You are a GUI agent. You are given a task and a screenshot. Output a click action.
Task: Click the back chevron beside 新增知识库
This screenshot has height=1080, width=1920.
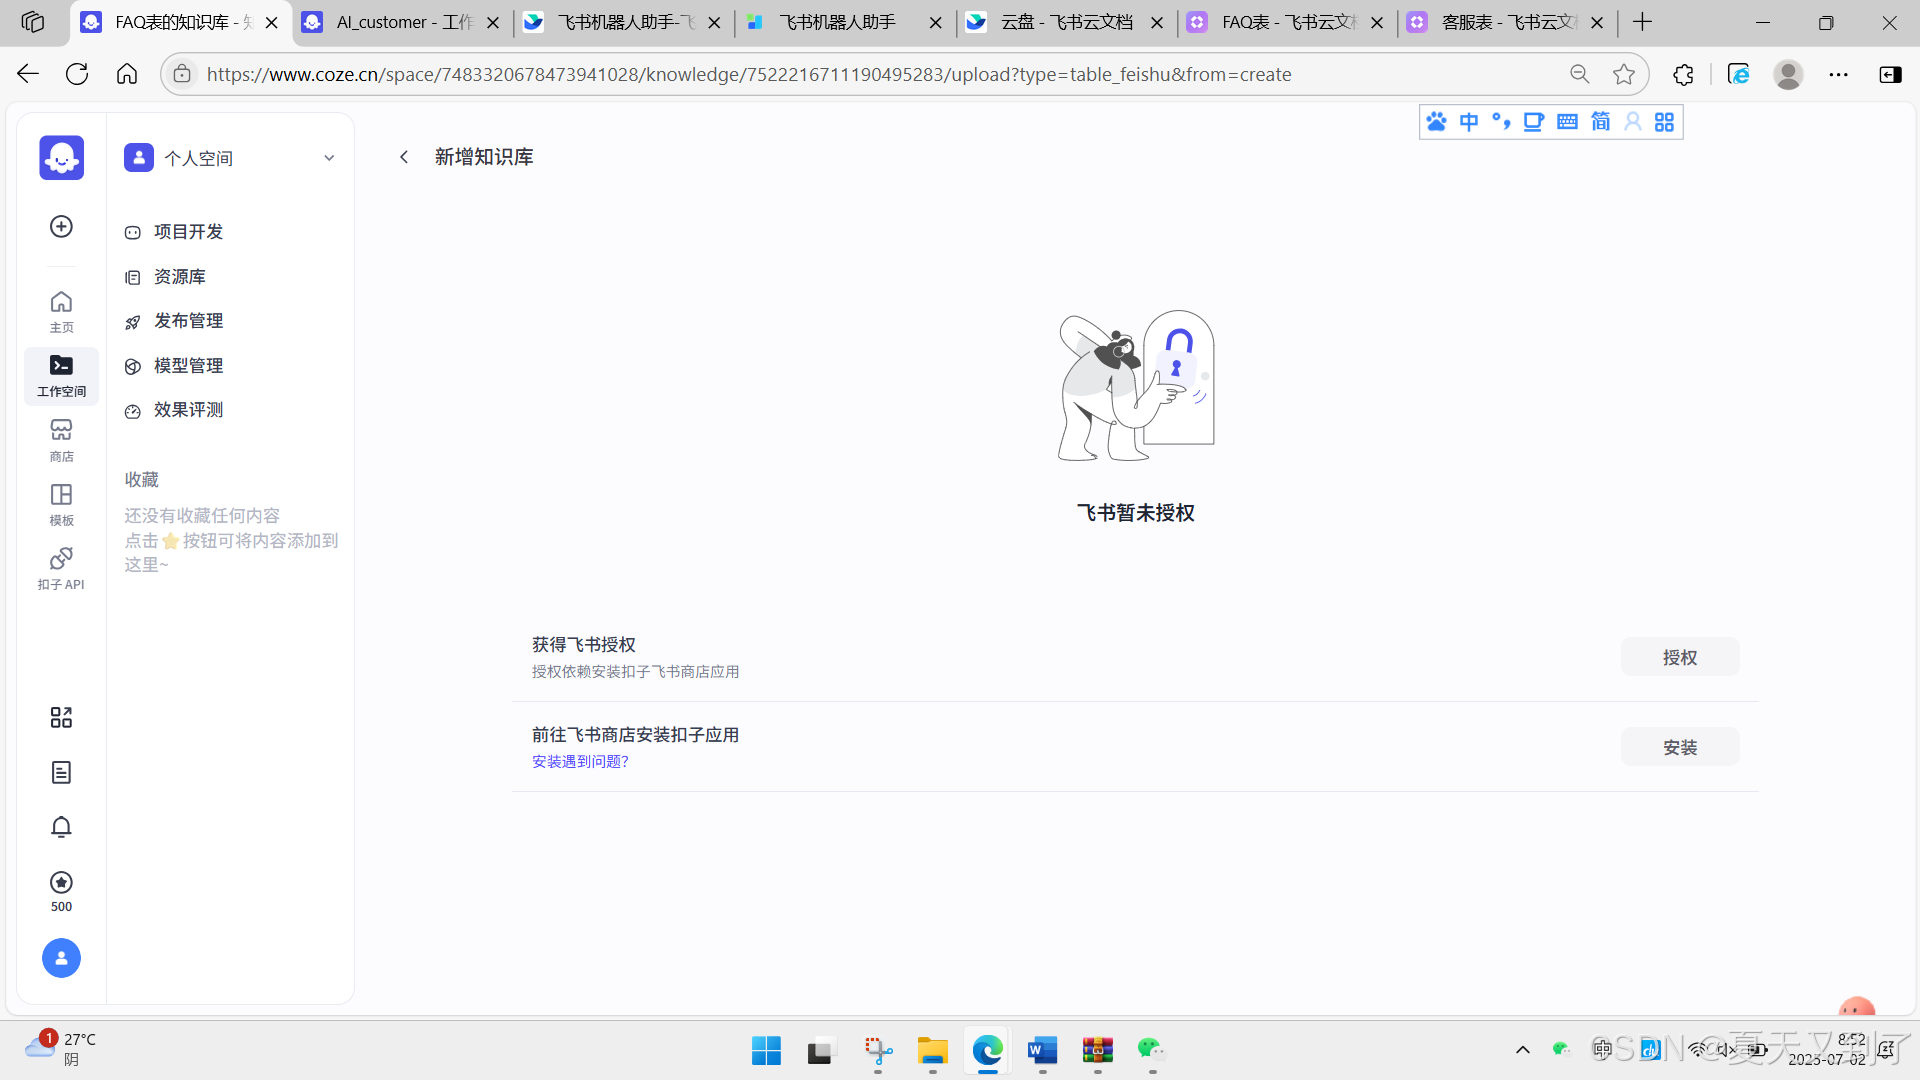(x=404, y=157)
